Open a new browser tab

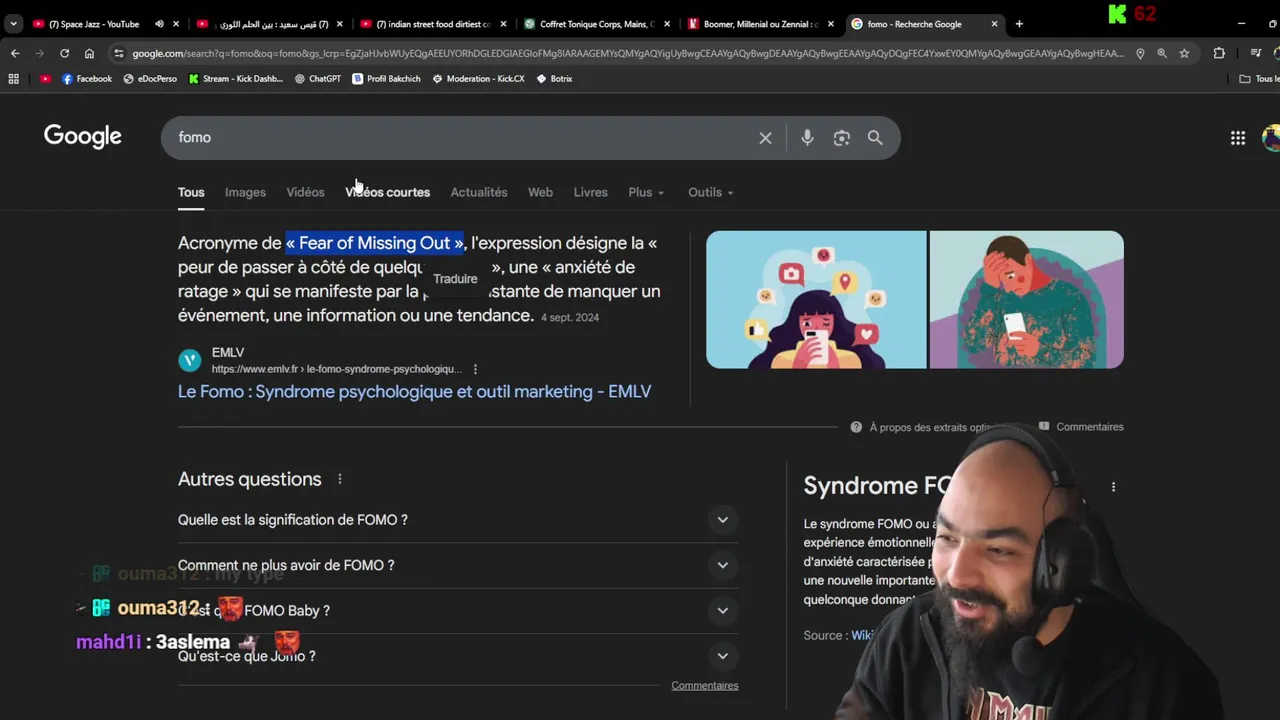click(x=1019, y=24)
